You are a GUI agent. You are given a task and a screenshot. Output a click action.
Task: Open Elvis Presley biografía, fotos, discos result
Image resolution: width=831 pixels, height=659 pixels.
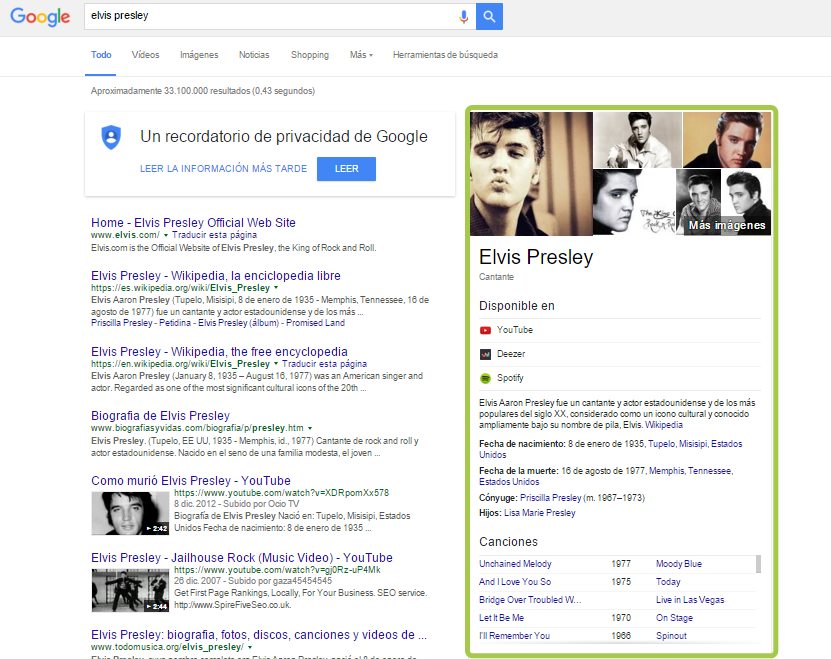259,635
